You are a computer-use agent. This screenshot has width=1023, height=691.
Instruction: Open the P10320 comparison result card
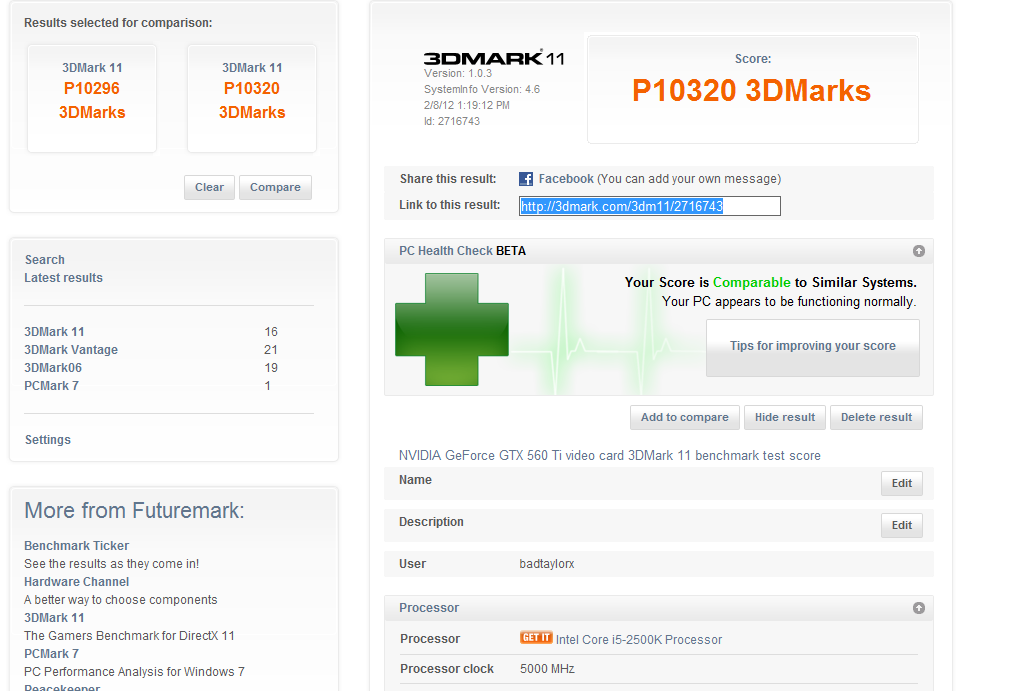(x=252, y=99)
